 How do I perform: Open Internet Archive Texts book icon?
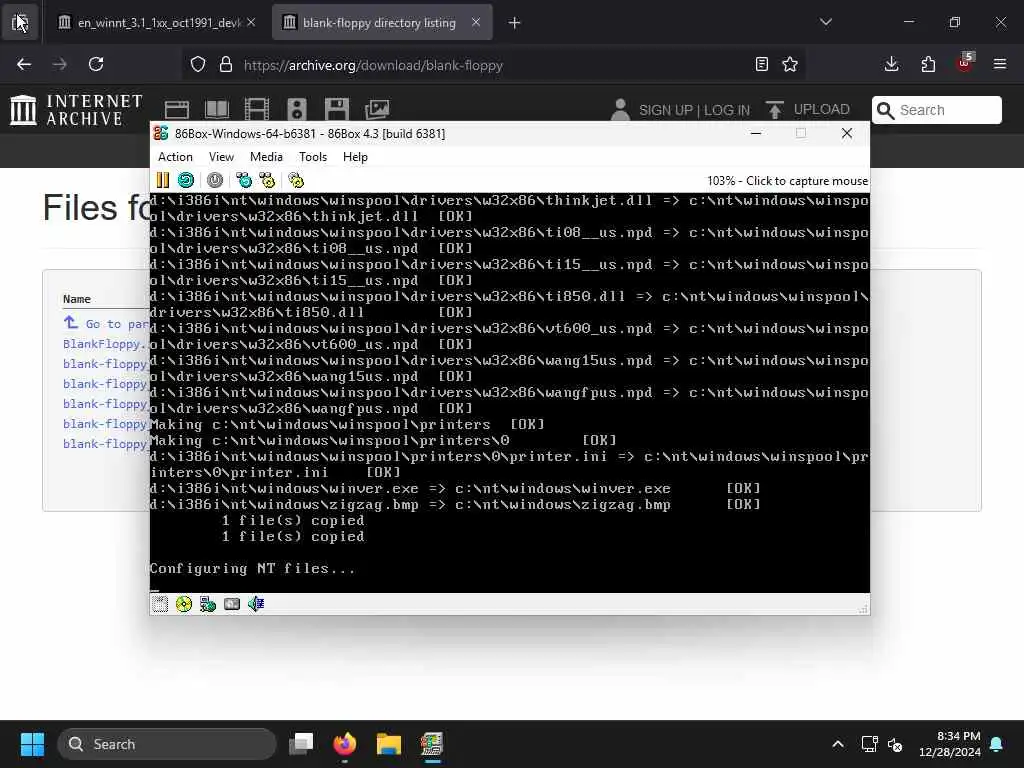click(217, 110)
